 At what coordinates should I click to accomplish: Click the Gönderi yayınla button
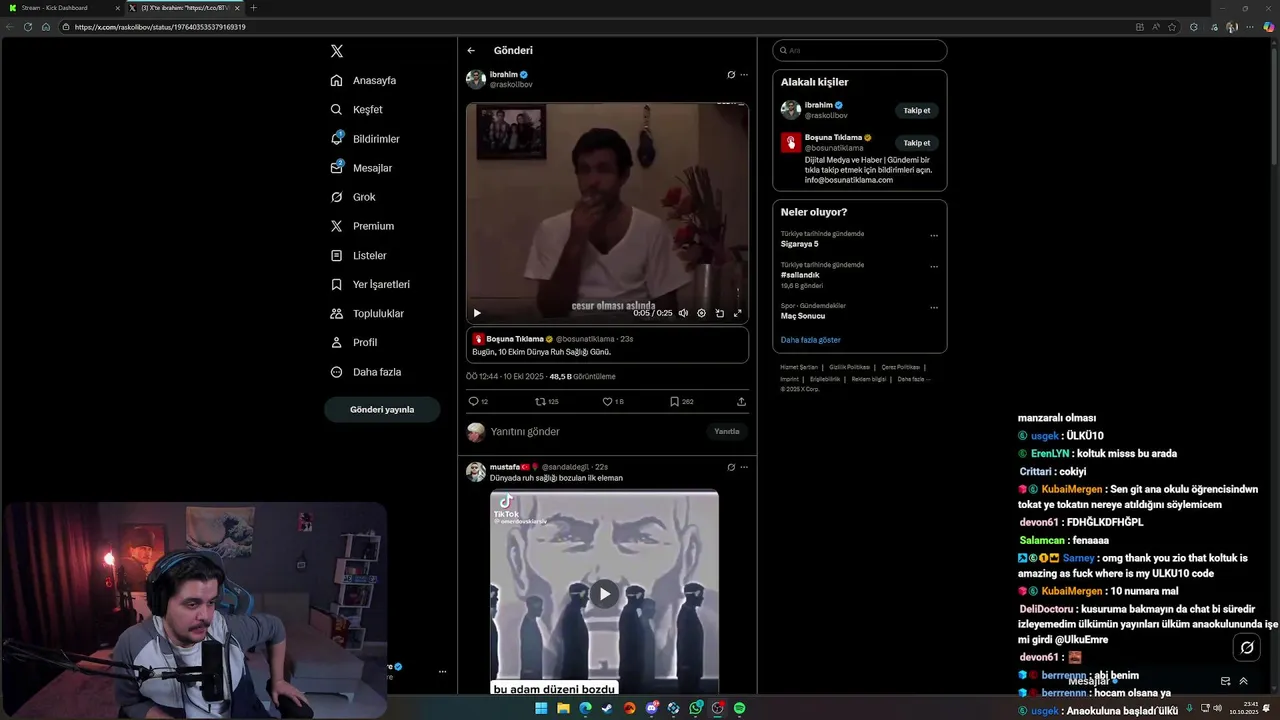382,409
